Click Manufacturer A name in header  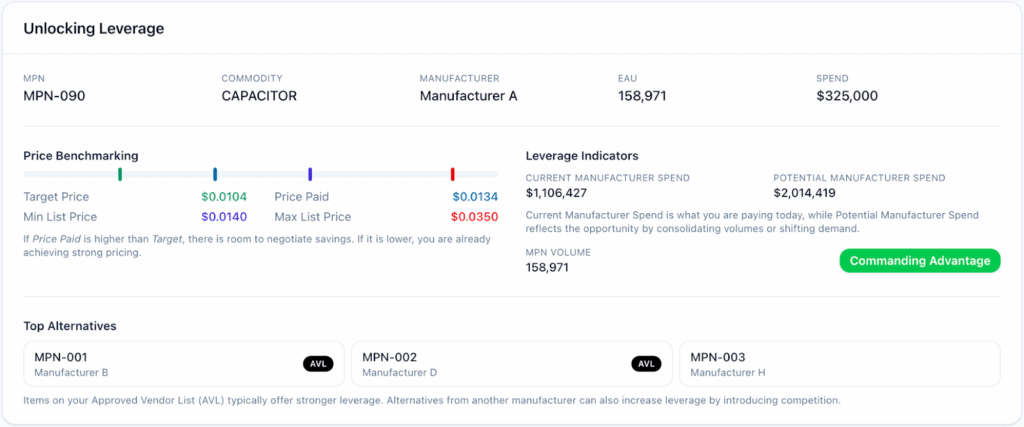468,97
